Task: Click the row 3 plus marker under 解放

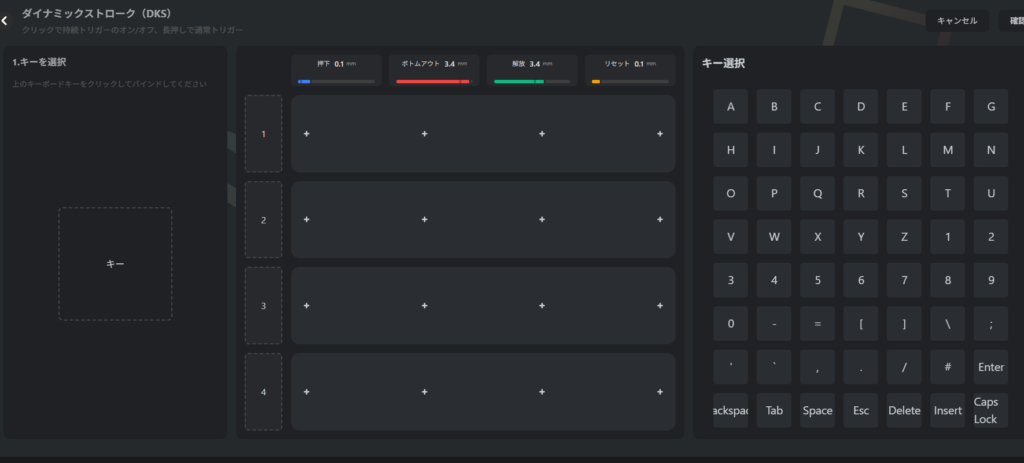Action: (x=541, y=306)
